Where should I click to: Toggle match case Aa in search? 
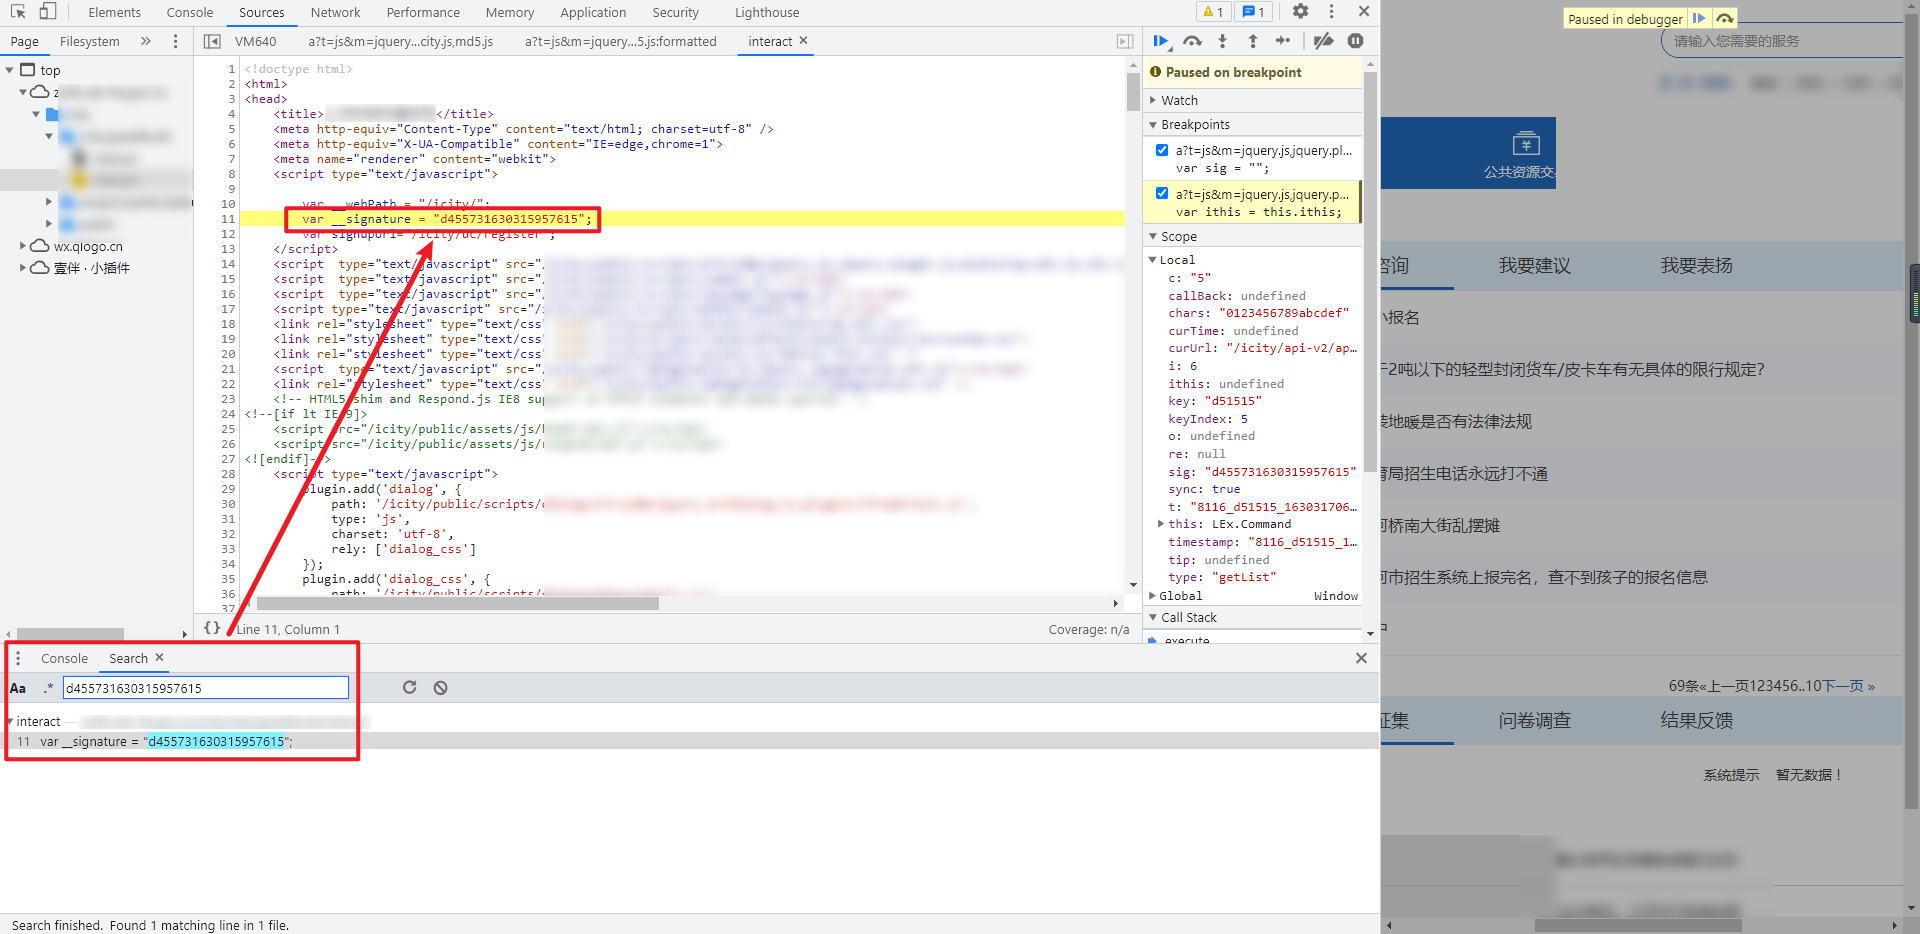[18, 688]
